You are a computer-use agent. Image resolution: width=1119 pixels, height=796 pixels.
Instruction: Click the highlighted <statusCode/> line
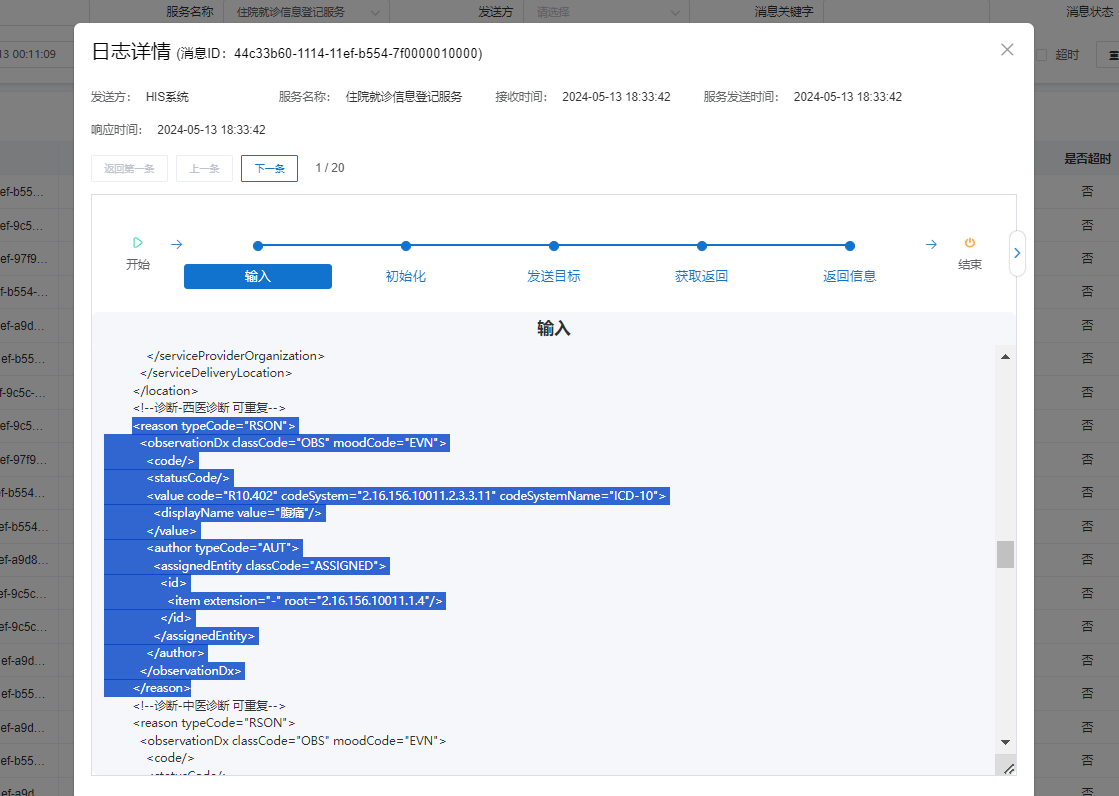[x=189, y=478]
